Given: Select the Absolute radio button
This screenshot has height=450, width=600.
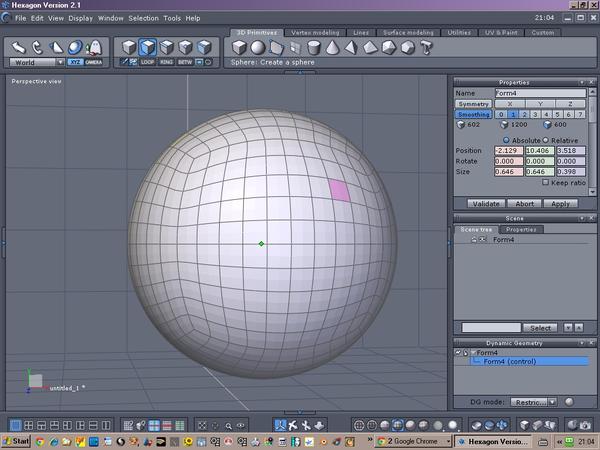Looking at the screenshot, I should (x=506, y=140).
